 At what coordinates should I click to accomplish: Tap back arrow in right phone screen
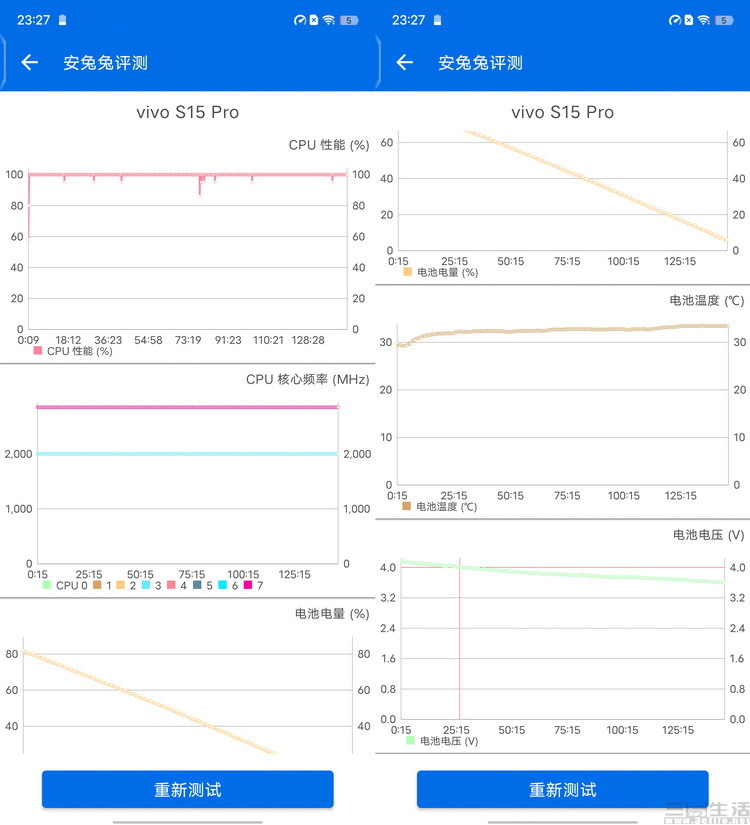pos(404,63)
